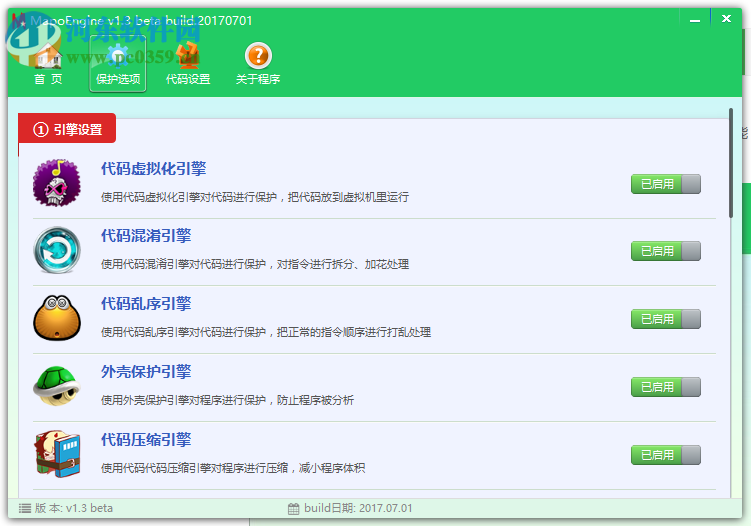
Task: Click the 外壳保护引擎 title
Action: 146,372
